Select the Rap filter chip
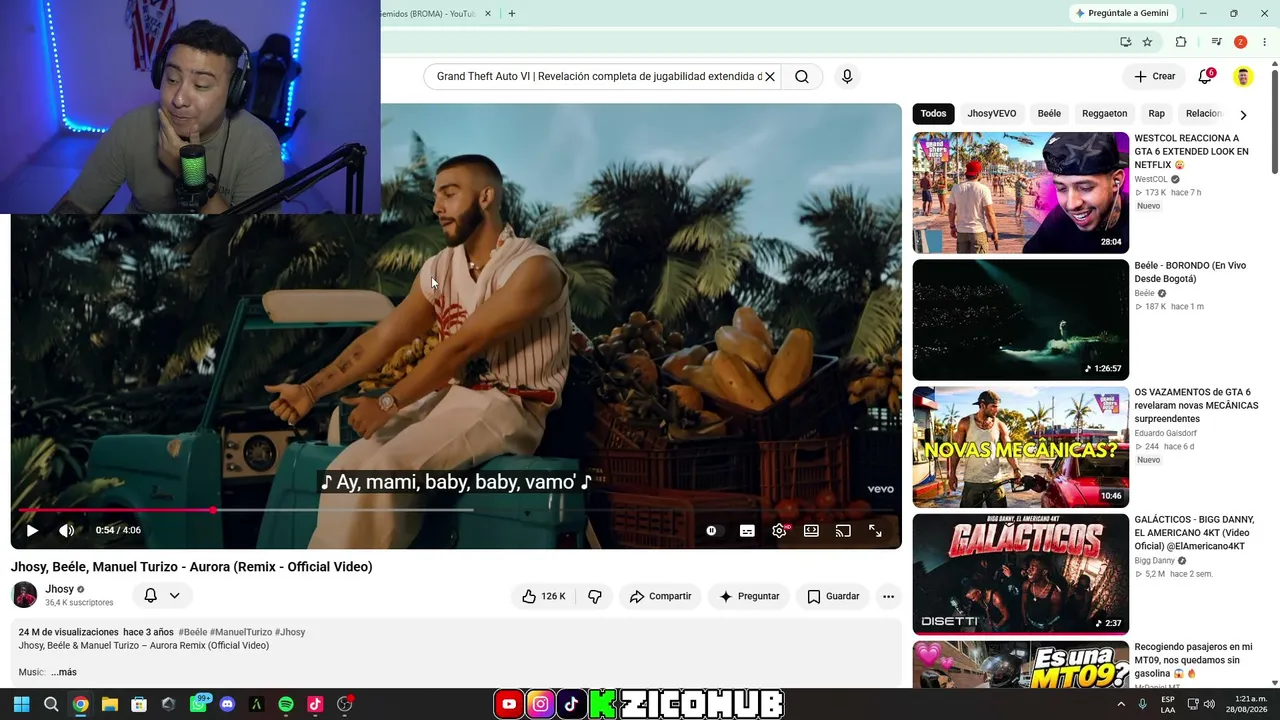The image size is (1280, 720). pos(1157,114)
